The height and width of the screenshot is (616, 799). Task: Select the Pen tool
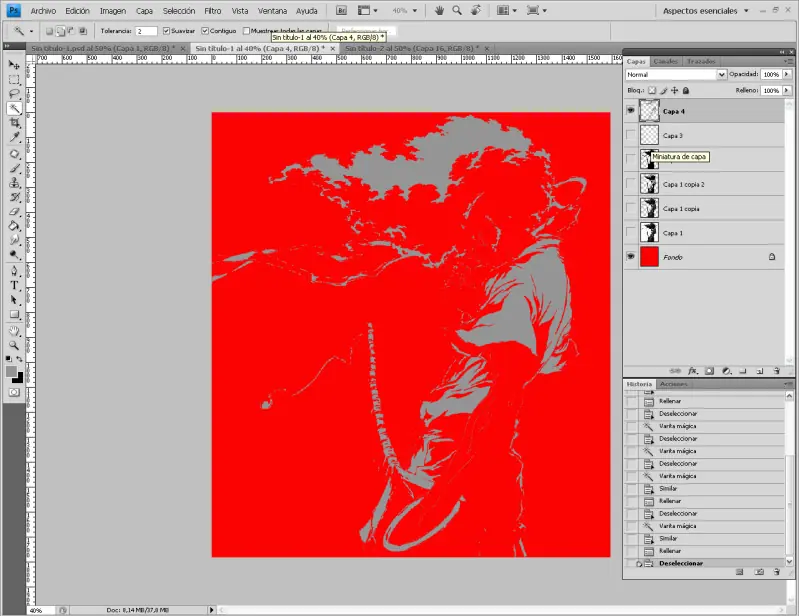(14, 271)
